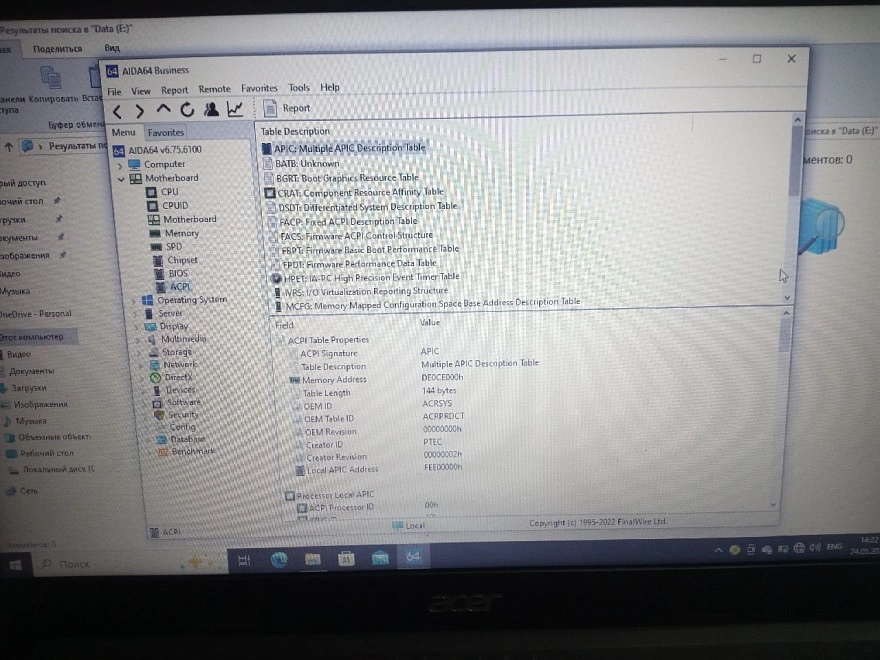The height and width of the screenshot is (660, 880).
Task: Expand the Computer tree node
Action: point(120,166)
